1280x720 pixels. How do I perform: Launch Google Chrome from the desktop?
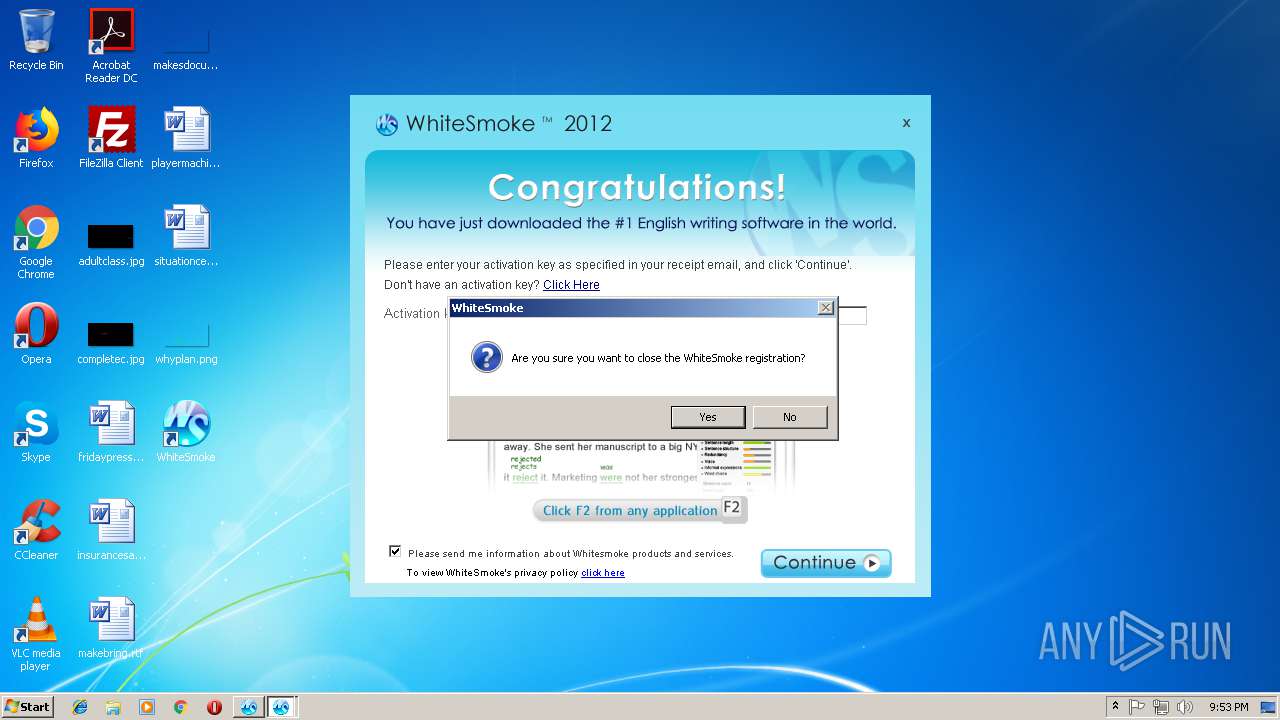tap(36, 242)
